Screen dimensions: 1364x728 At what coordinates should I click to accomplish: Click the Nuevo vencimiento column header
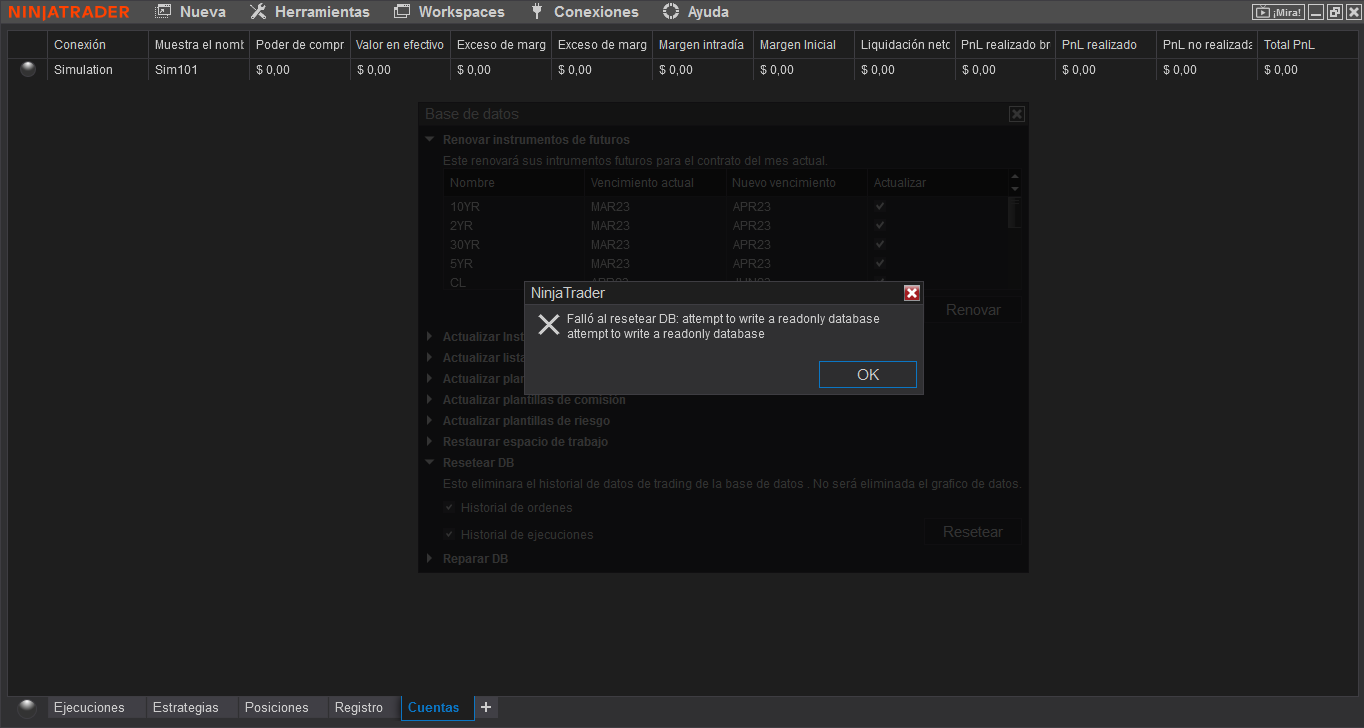pos(797,183)
